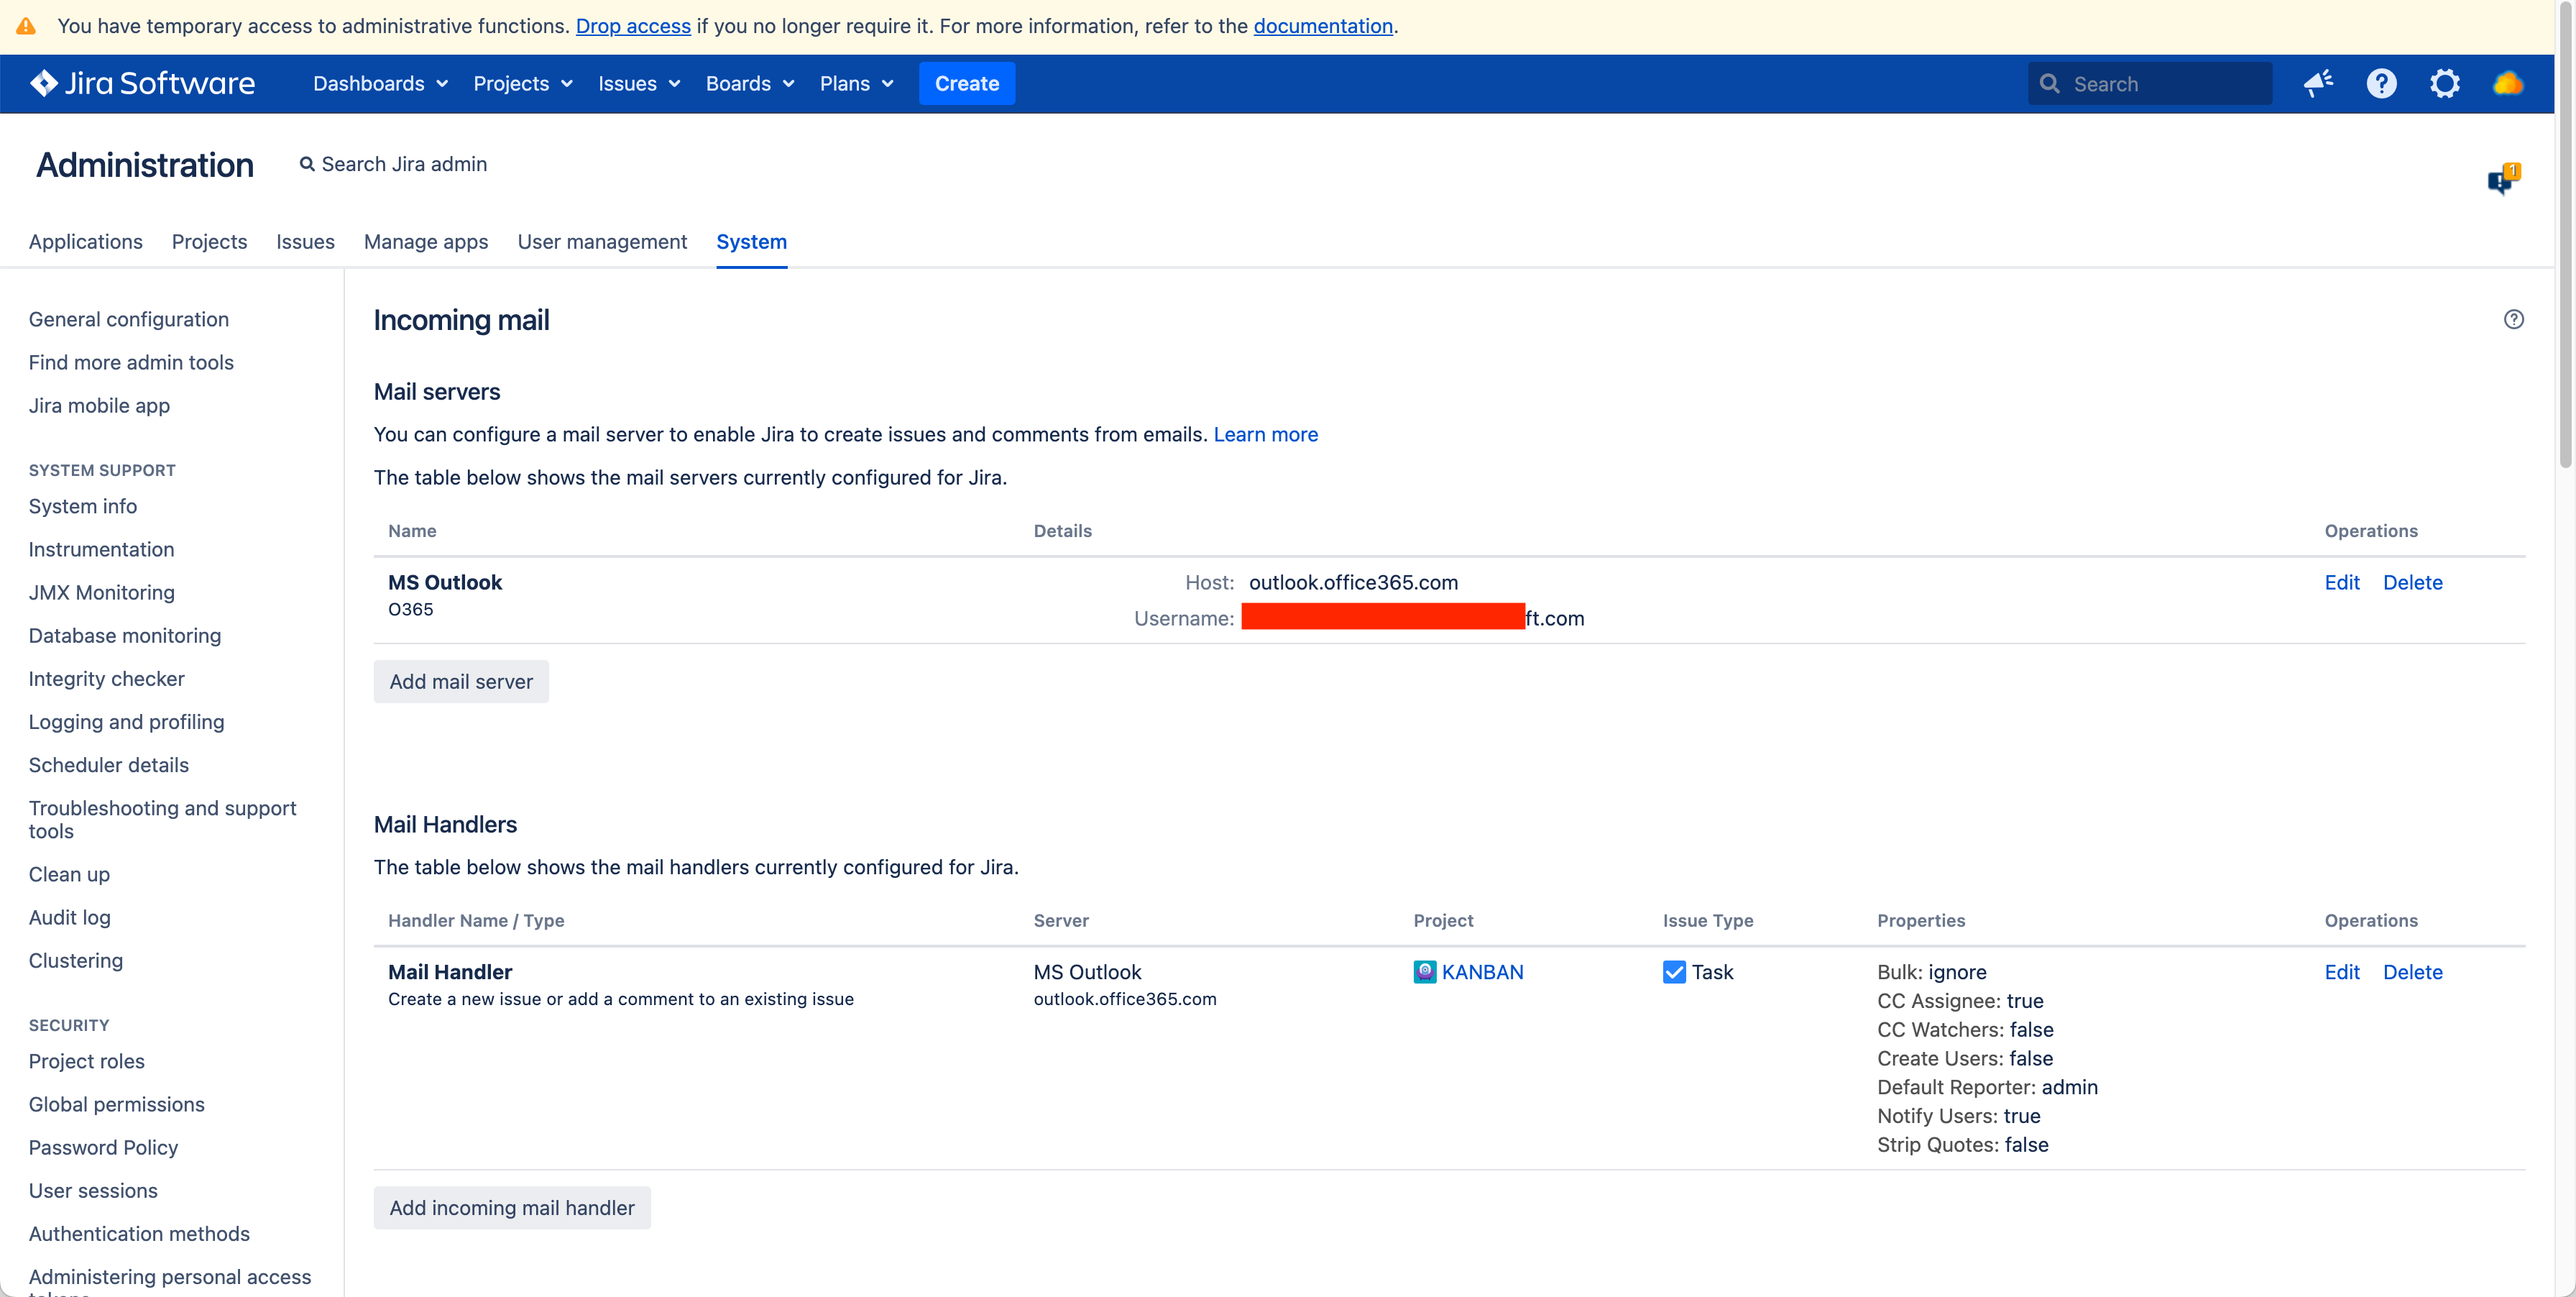This screenshot has width=2576, height=1297.
Task: Click the Drop access link
Action: pos(633,26)
